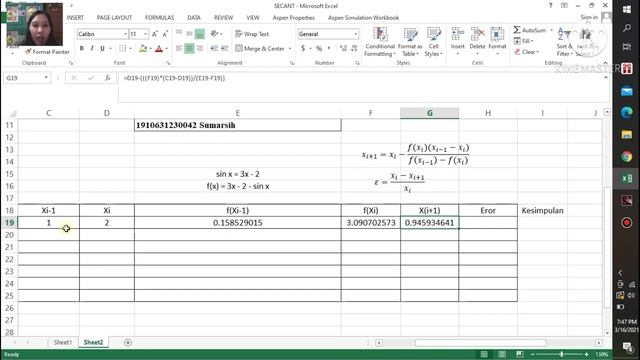Apply accounting currency format
This screenshot has width=640, height=360.
303,49
